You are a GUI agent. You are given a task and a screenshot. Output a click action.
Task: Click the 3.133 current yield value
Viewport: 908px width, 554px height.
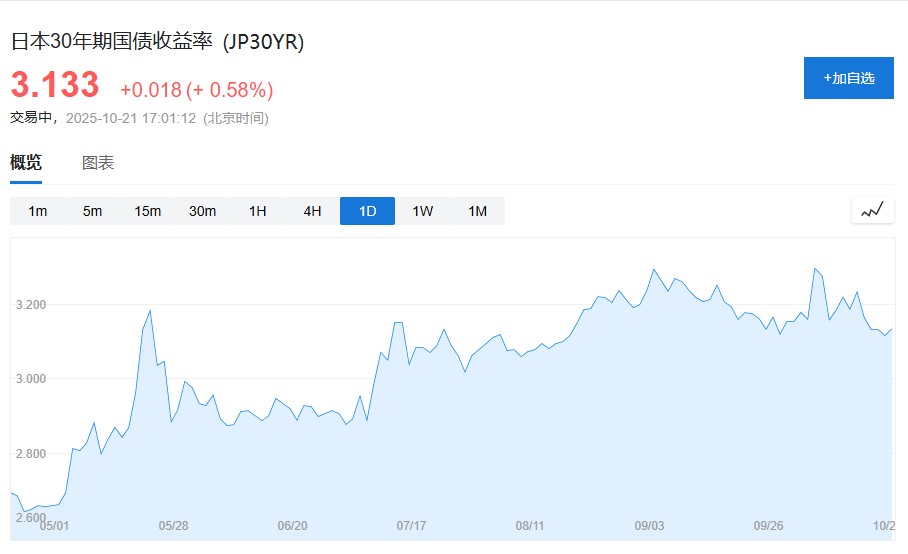55,85
